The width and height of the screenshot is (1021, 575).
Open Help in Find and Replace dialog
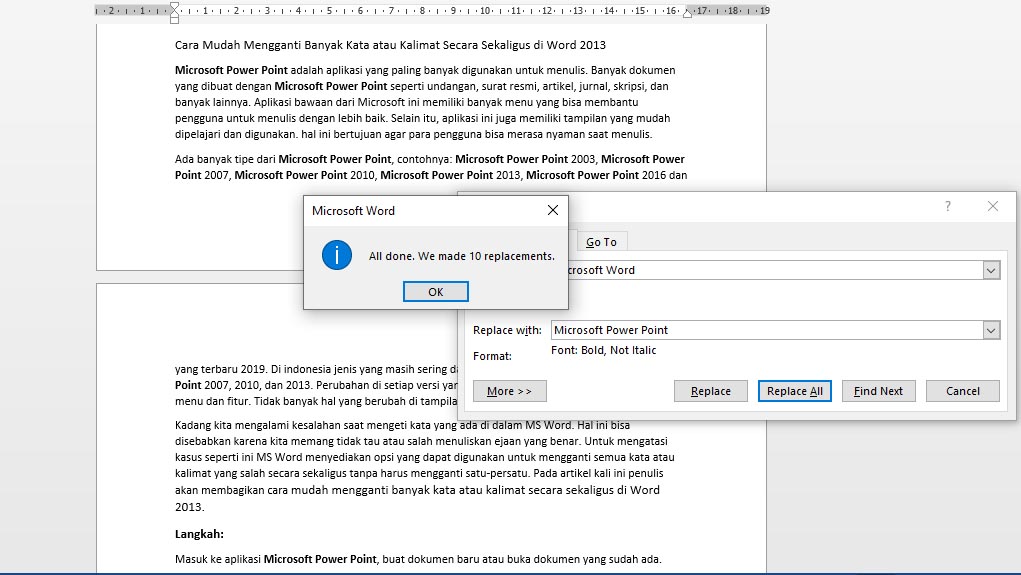click(x=948, y=206)
